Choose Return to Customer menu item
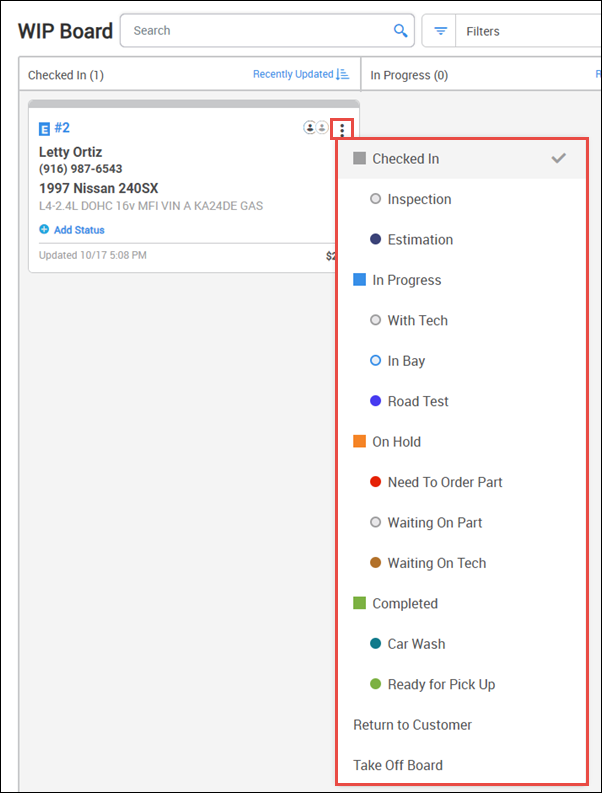This screenshot has width=602, height=793. (412, 725)
